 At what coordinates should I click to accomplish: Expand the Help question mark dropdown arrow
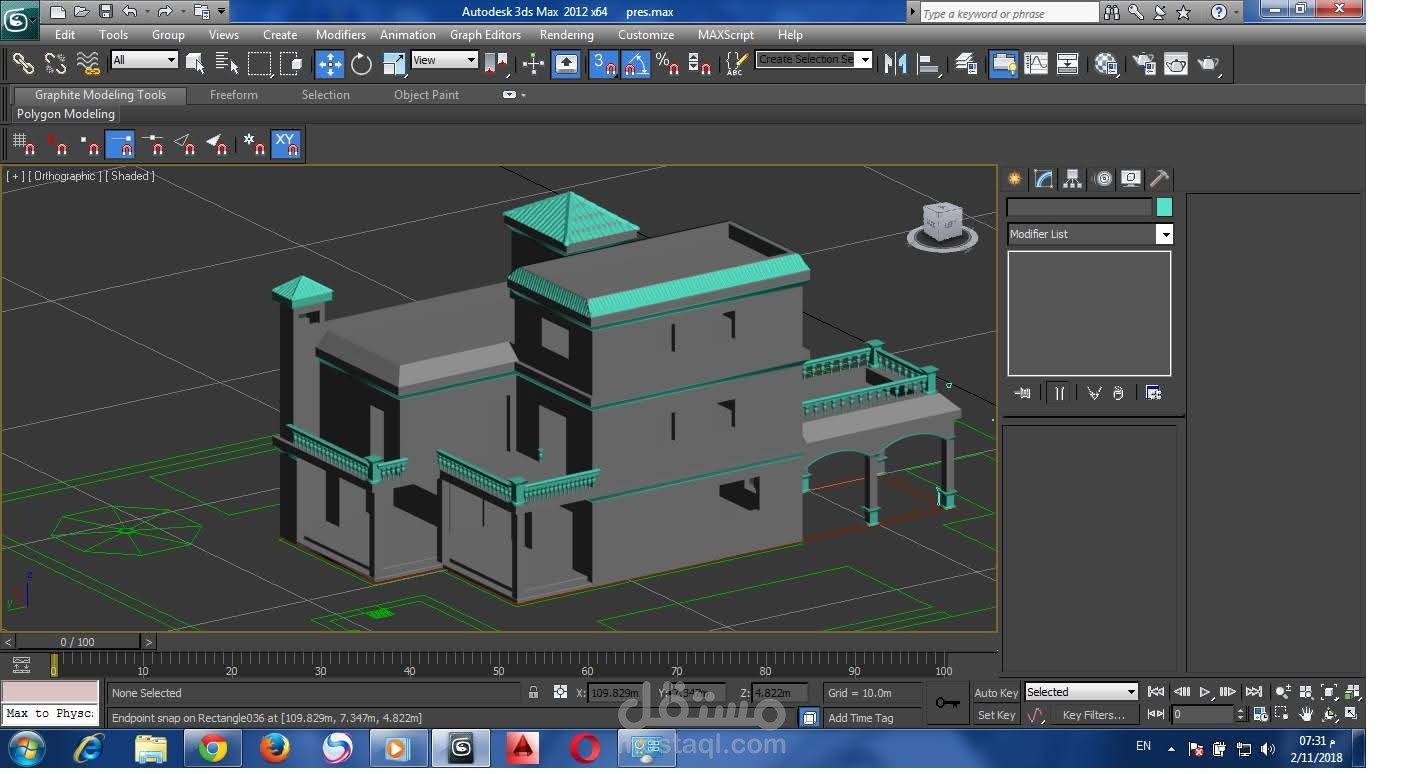point(1237,12)
